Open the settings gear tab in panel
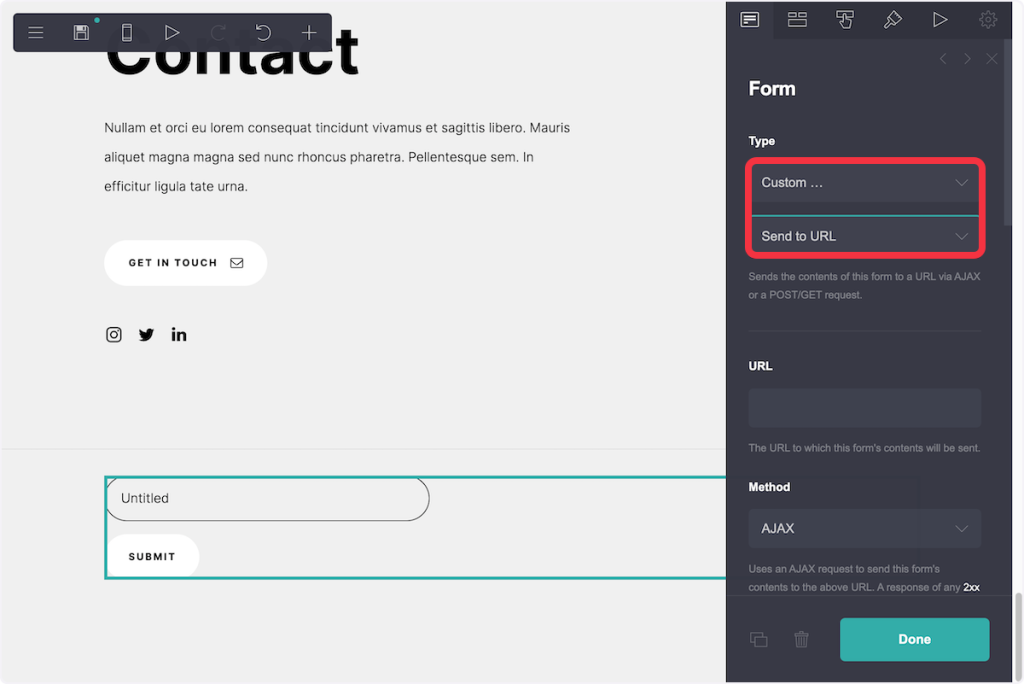 [x=988, y=19]
